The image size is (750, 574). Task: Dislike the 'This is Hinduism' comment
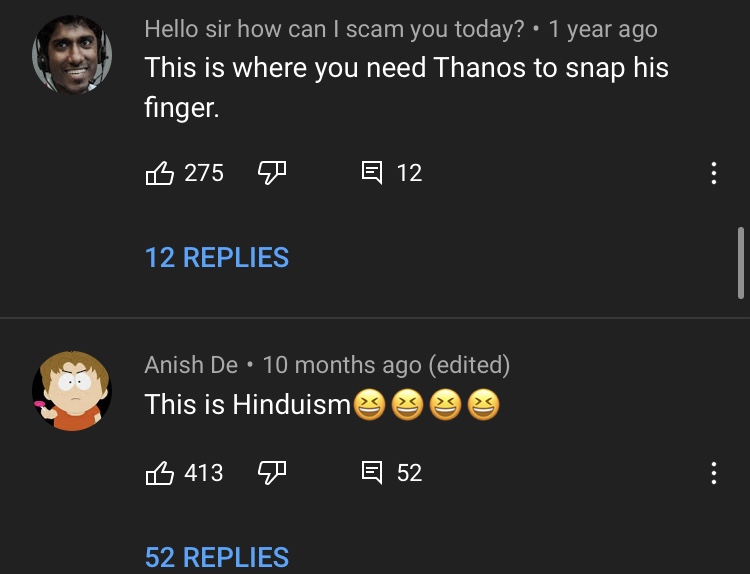[271, 472]
